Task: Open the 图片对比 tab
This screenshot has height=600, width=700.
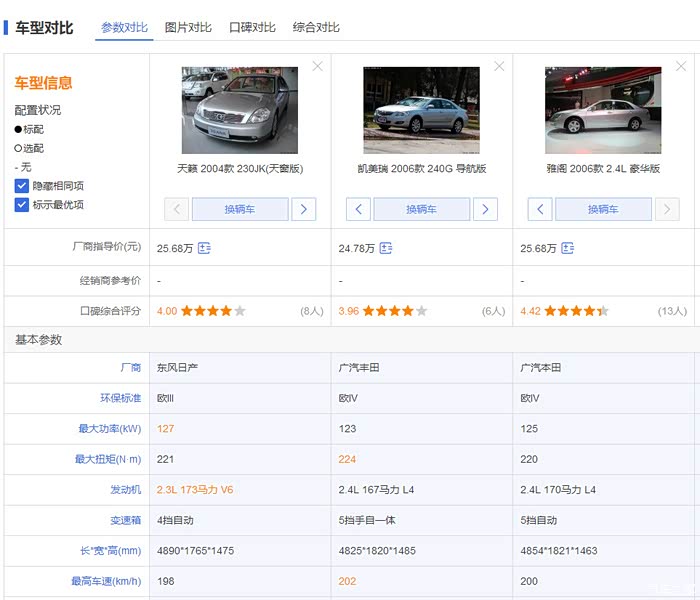Action: tap(188, 28)
